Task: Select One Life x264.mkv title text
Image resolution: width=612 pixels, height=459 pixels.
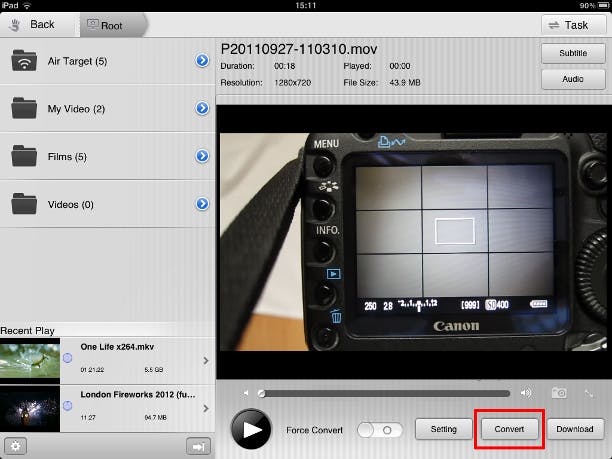Action: (x=117, y=347)
